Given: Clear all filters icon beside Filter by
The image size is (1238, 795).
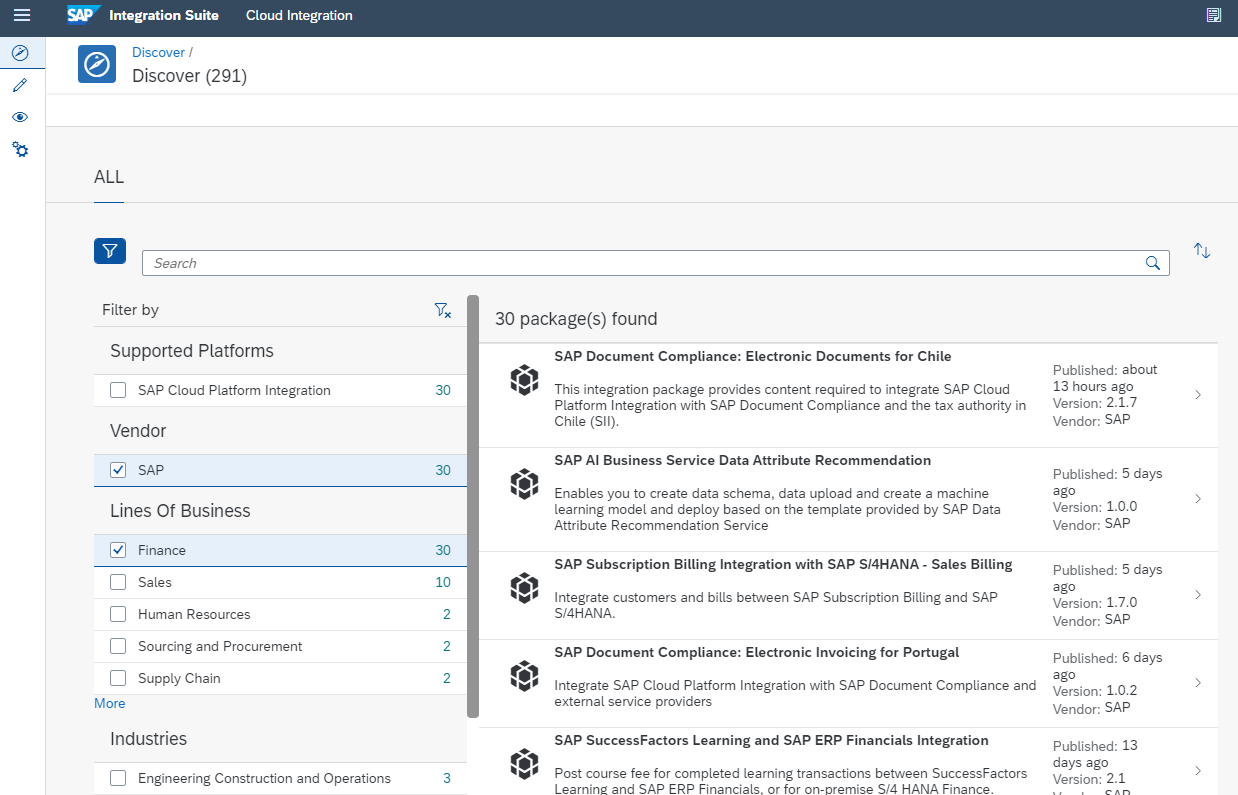Looking at the screenshot, I should click(443, 310).
